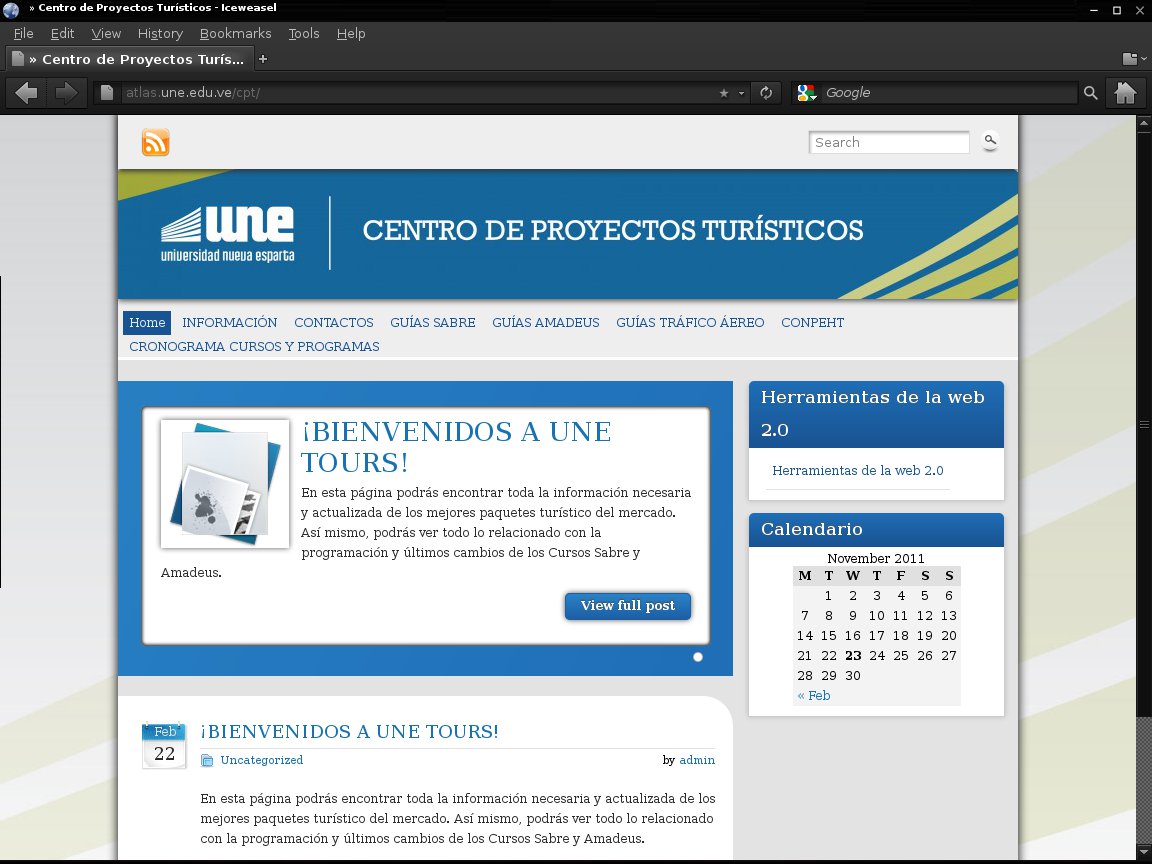Open the Feb 22 ¡BIENVENIDOS A UNE TOURS! post title
The height and width of the screenshot is (864, 1152).
(x=350, y=732)
